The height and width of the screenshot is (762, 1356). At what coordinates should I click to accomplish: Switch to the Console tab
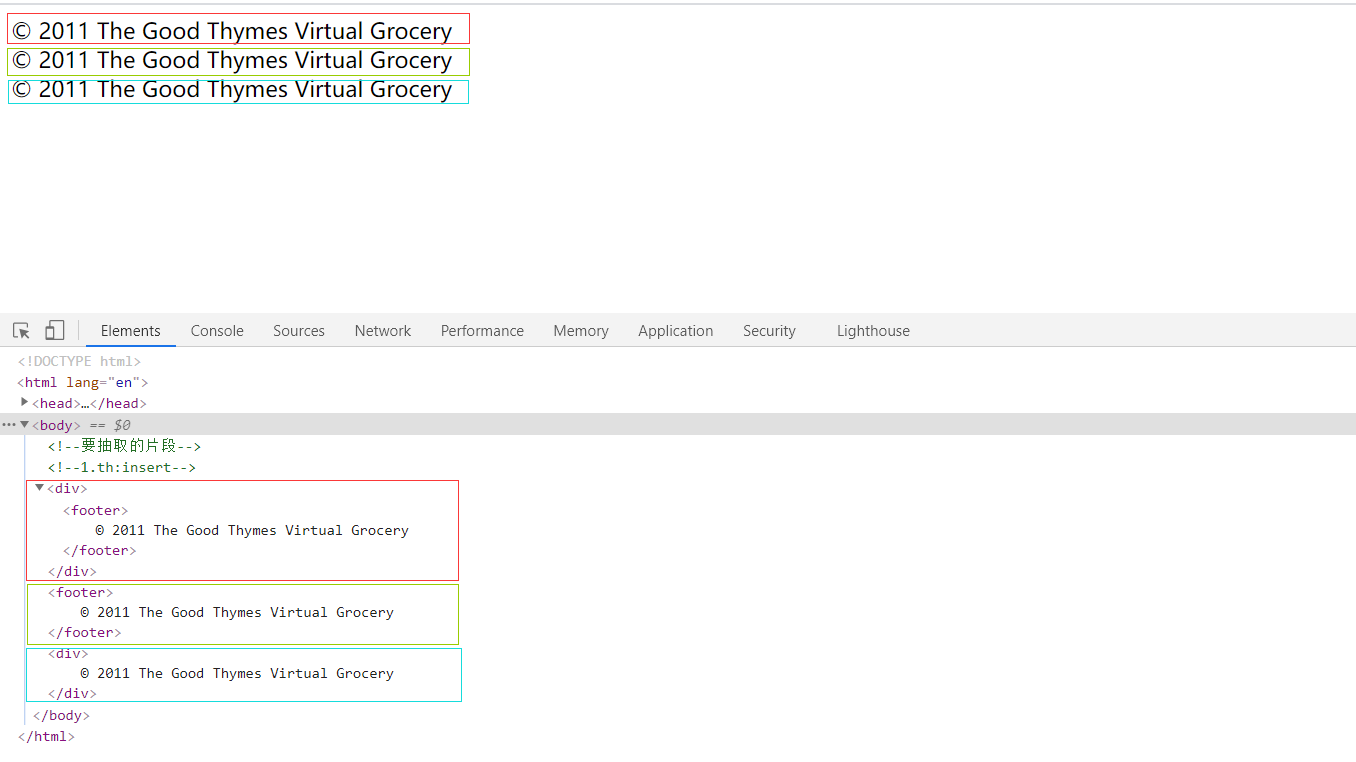click(217, 331)
